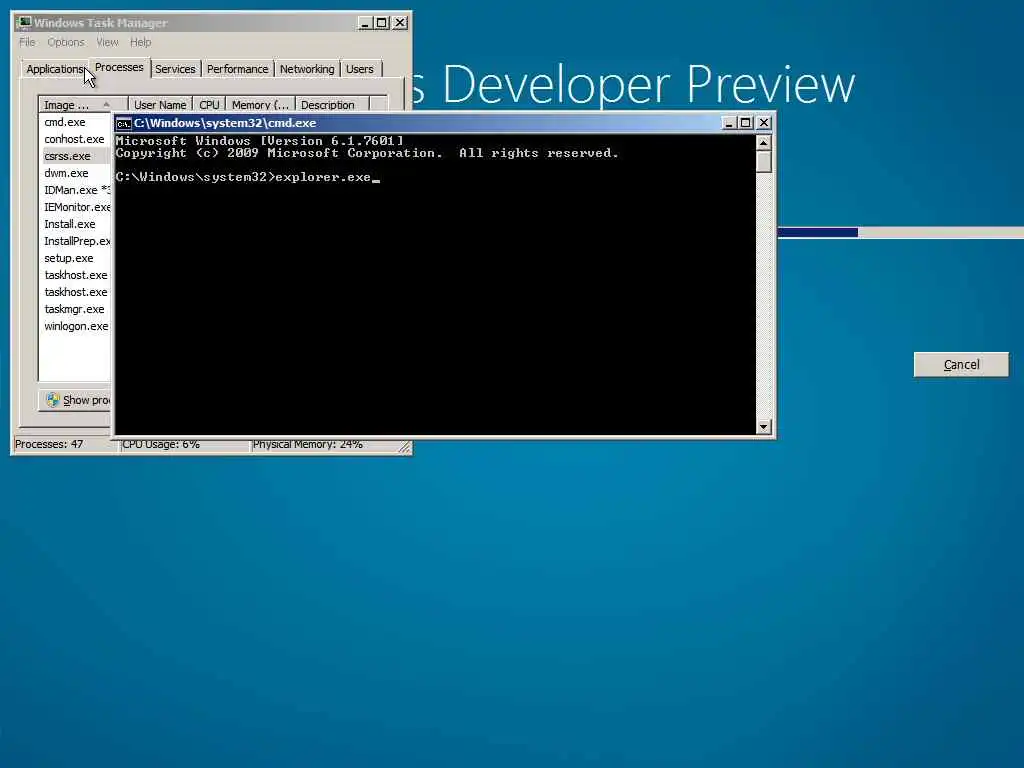The image size is (1024, 768).
Task: Open the Users tab
Action: [360, 69]
